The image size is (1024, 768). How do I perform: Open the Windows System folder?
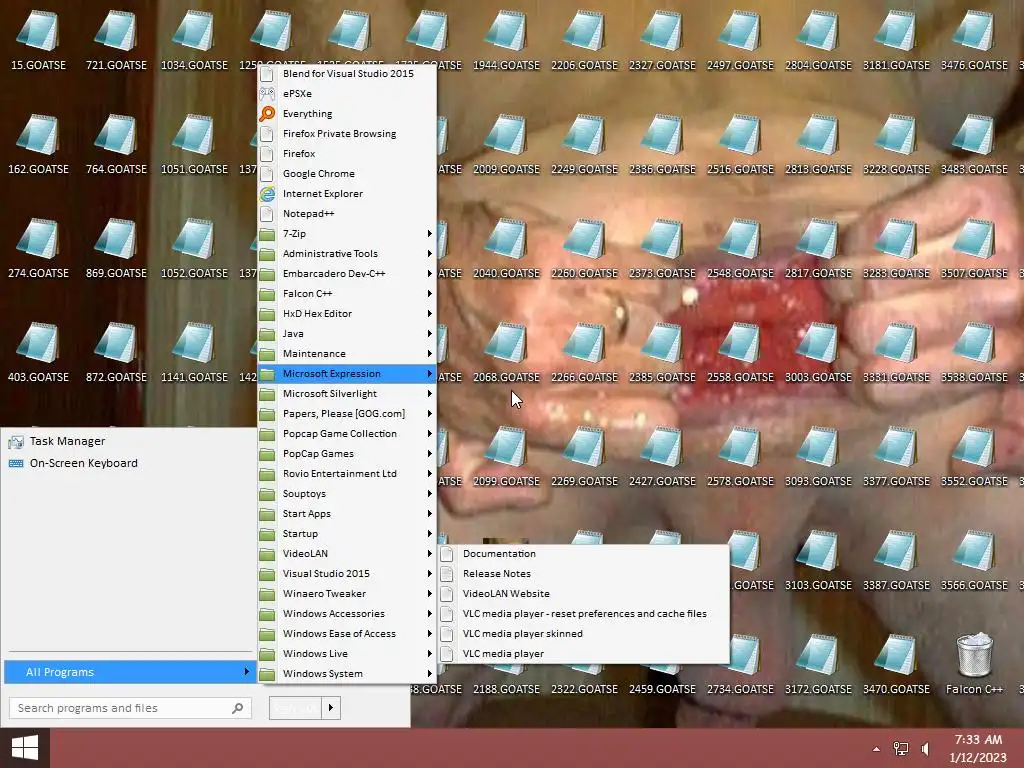click(347, 674)
